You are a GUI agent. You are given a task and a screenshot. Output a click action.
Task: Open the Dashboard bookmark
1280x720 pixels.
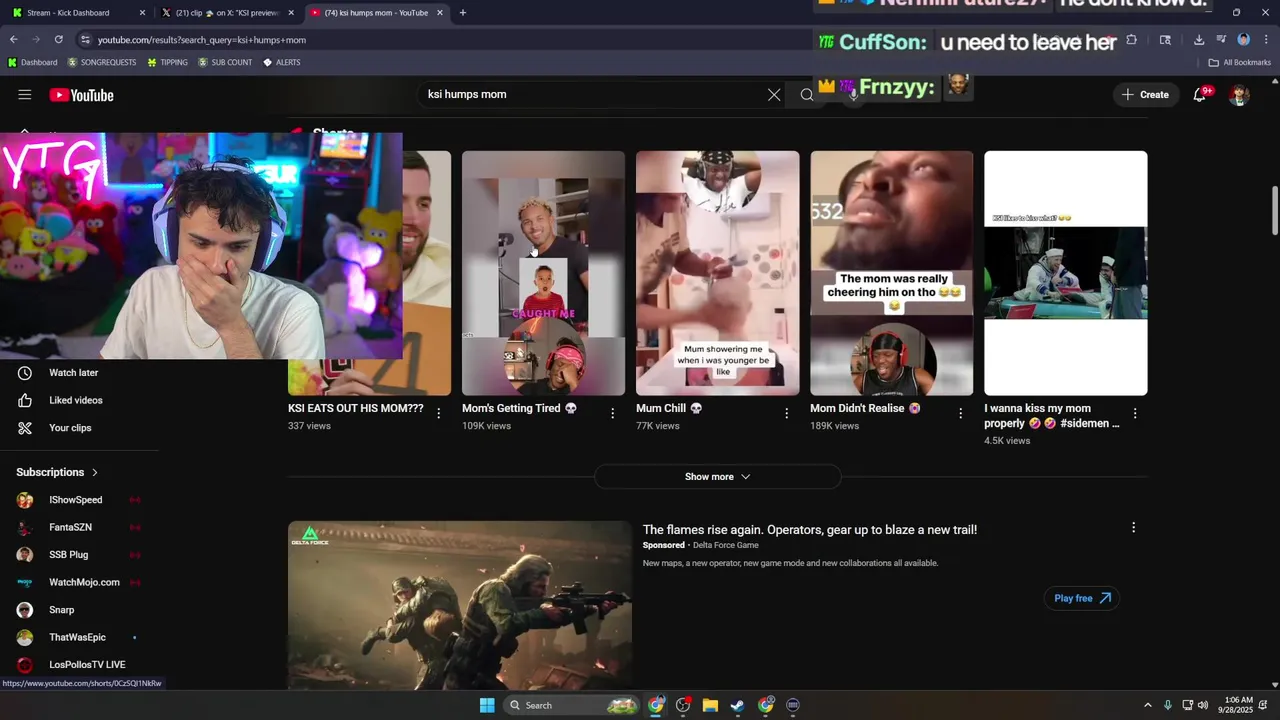[x=33, y=62]
